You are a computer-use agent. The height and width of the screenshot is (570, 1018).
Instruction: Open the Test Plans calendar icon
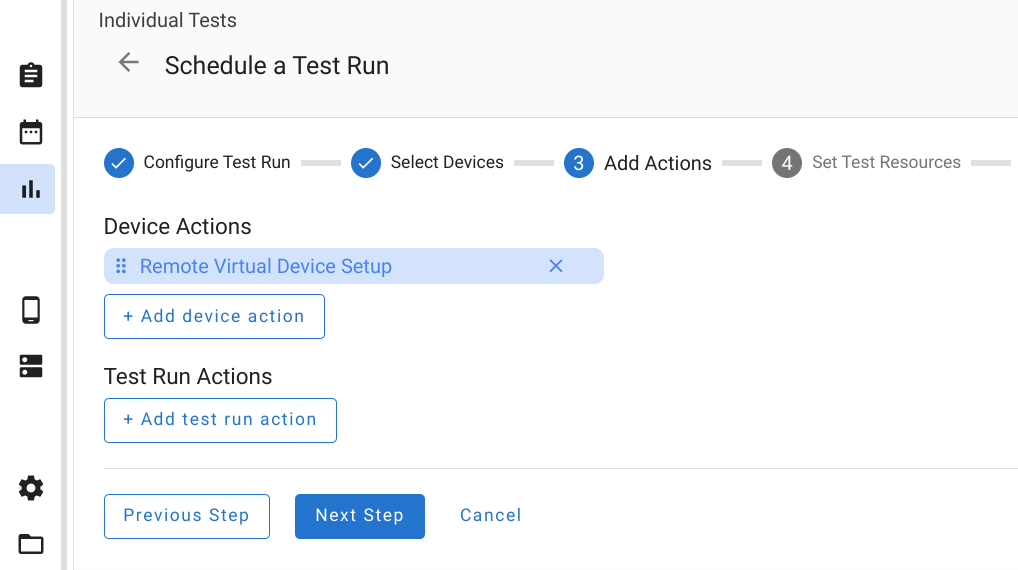pyautogui.click(x=31, y=132)
